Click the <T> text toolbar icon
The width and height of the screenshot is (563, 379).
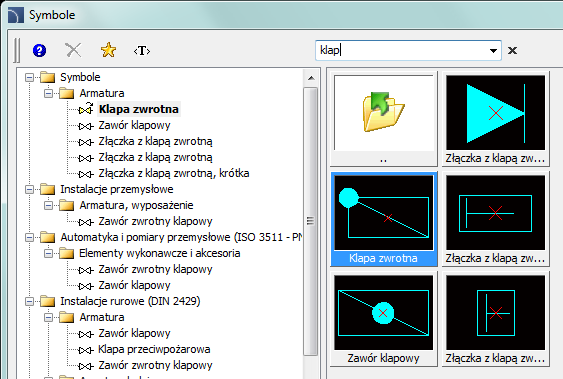[142, 51]
